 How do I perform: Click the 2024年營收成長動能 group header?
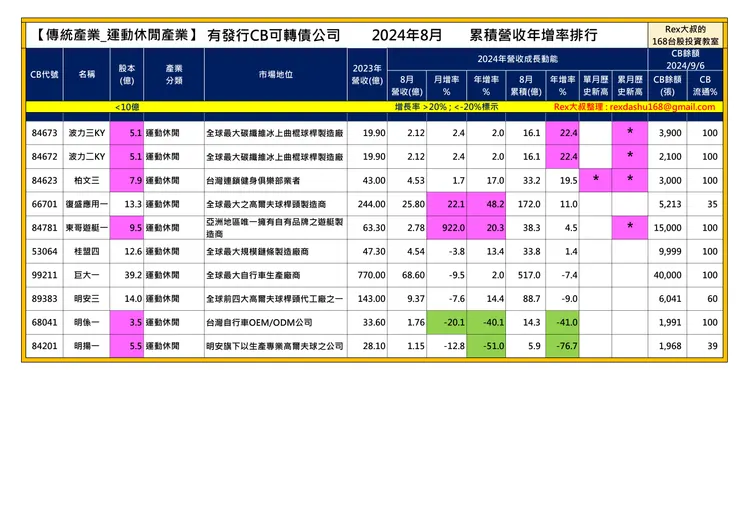click(x=517, y=59)
